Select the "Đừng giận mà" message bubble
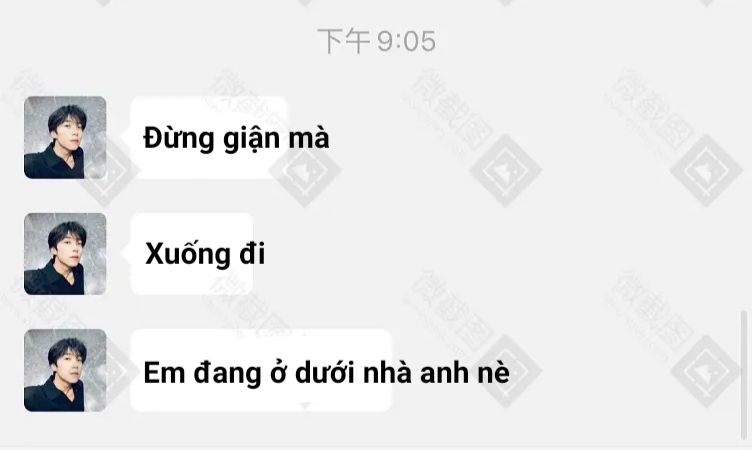752x450 pixels. point(210,138)
